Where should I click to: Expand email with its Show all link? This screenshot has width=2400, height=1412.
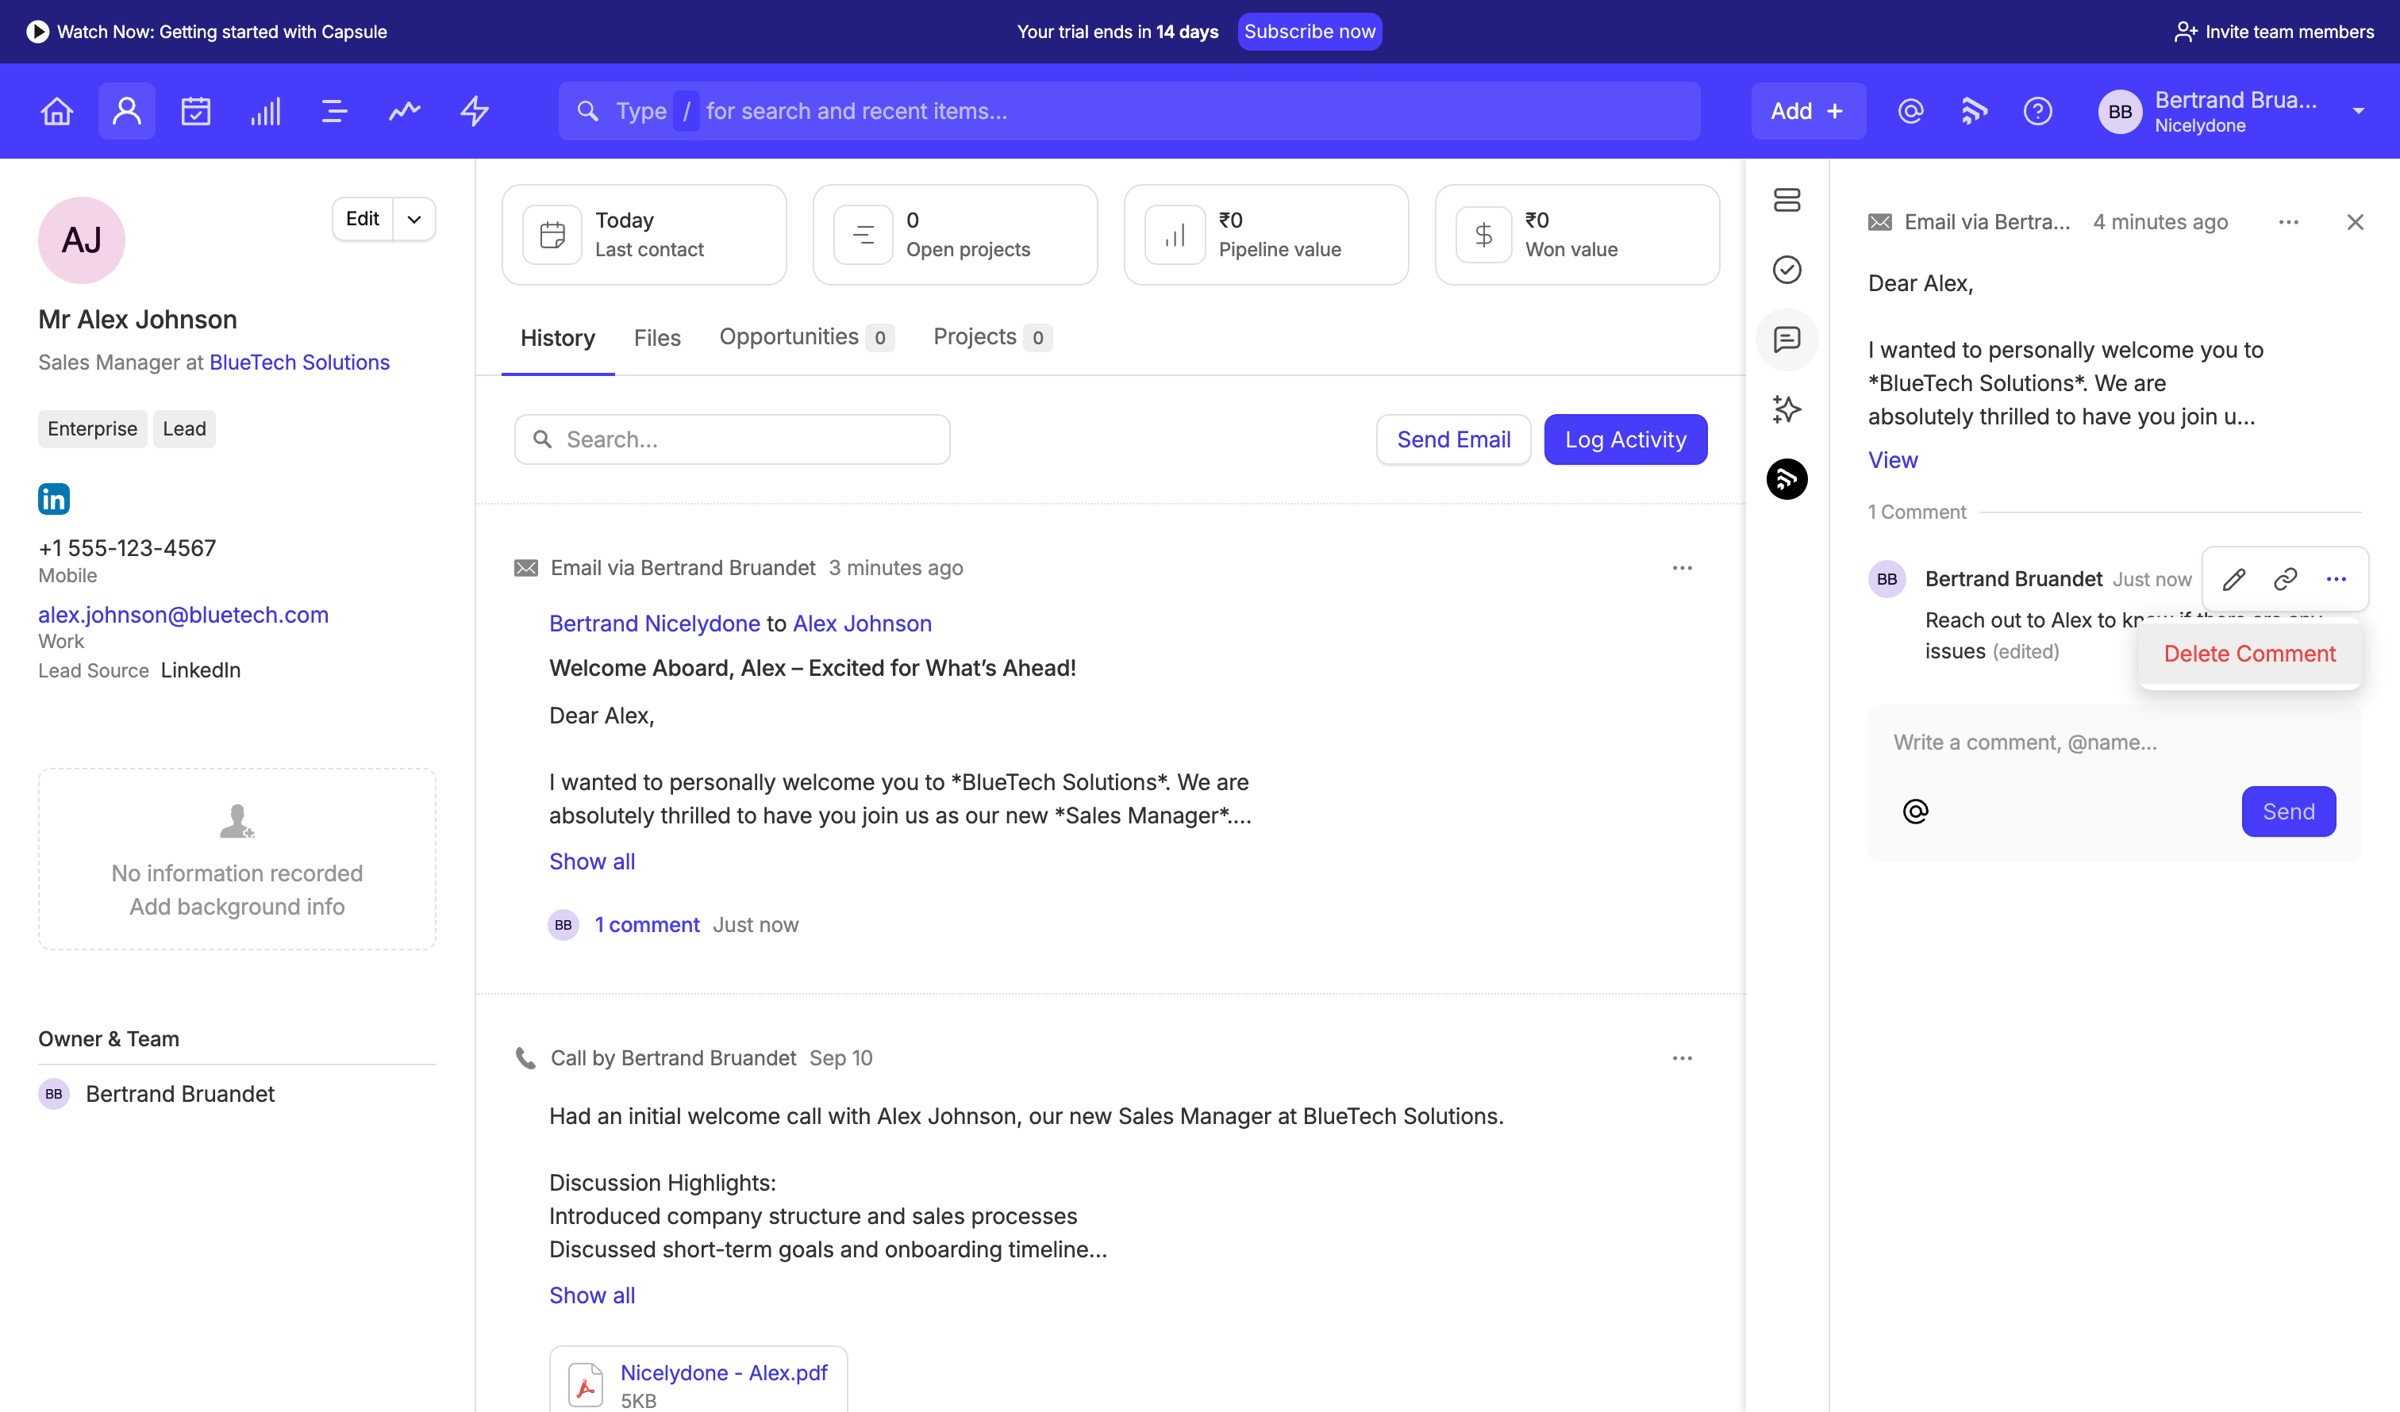click(x=592, y=861)
